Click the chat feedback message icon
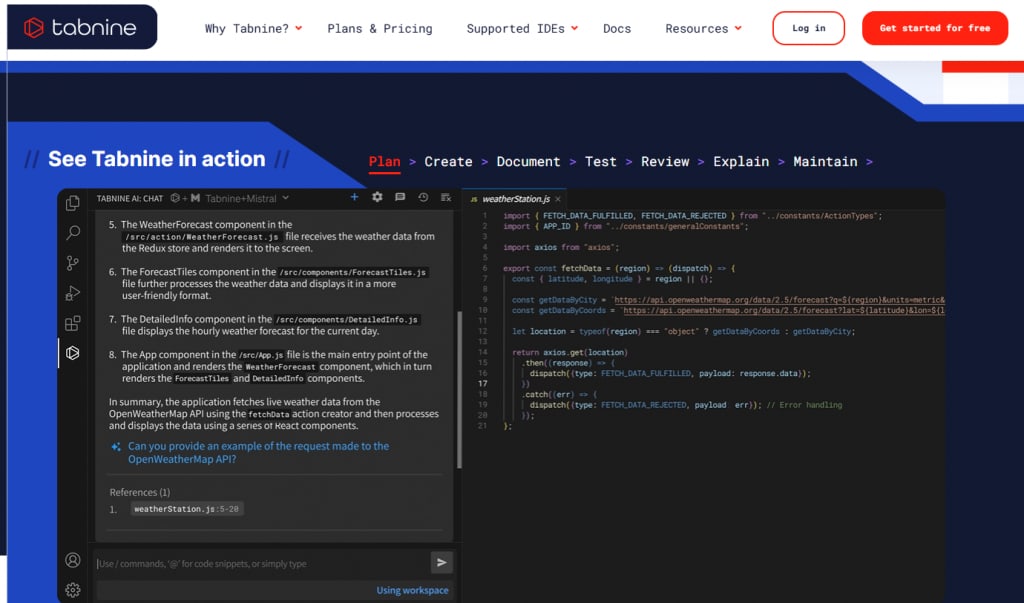Screen dimensions: 1024x603 pyautogui.click(x=400, y=197)
